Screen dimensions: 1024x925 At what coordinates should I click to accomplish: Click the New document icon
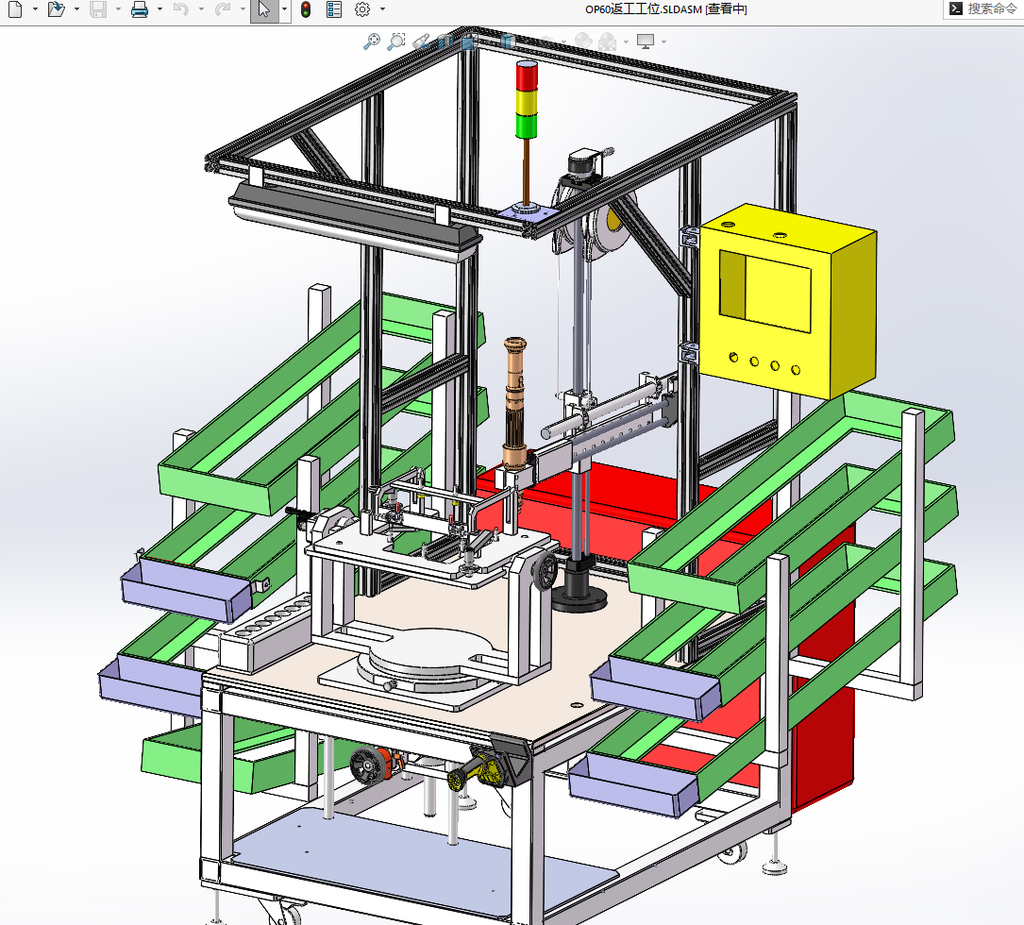15,9
